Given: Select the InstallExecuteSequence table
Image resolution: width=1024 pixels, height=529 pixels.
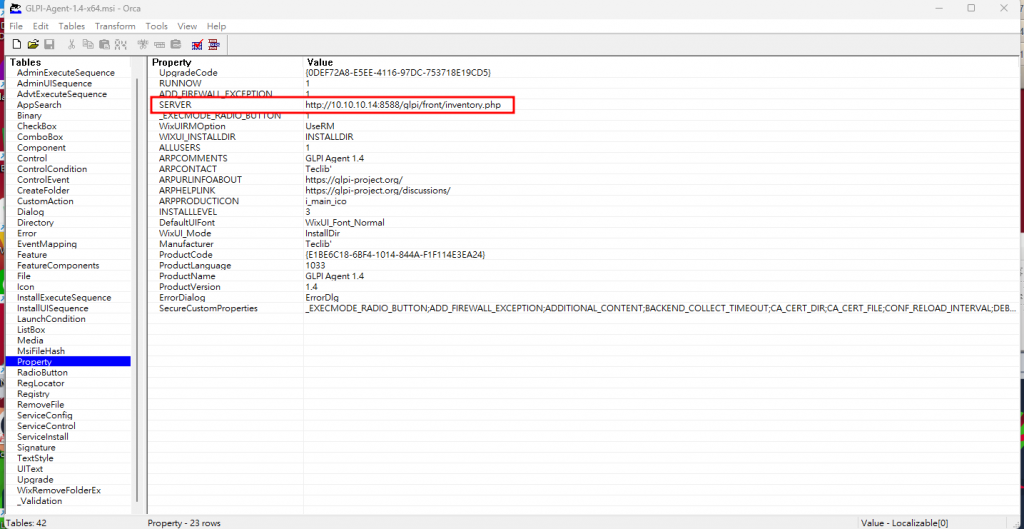Looking at the screenshot, I should click(64, 297).
